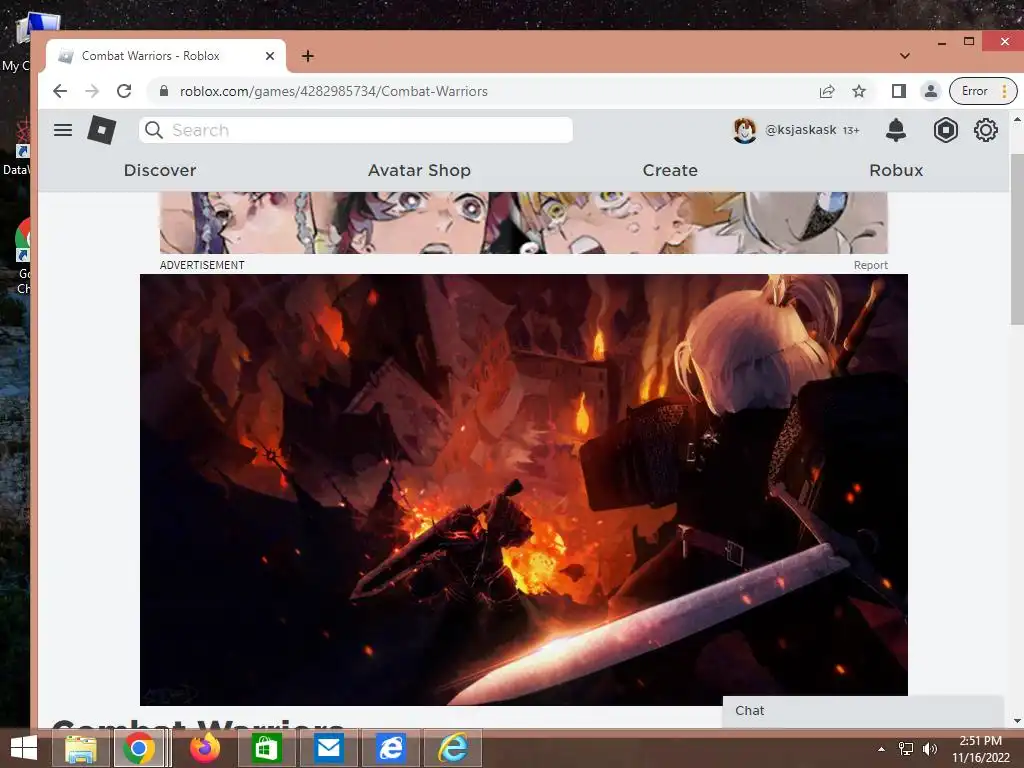Viewport: 1024px width, 768px height.
Task: Go back to the previous page
Action: (60, 91)
